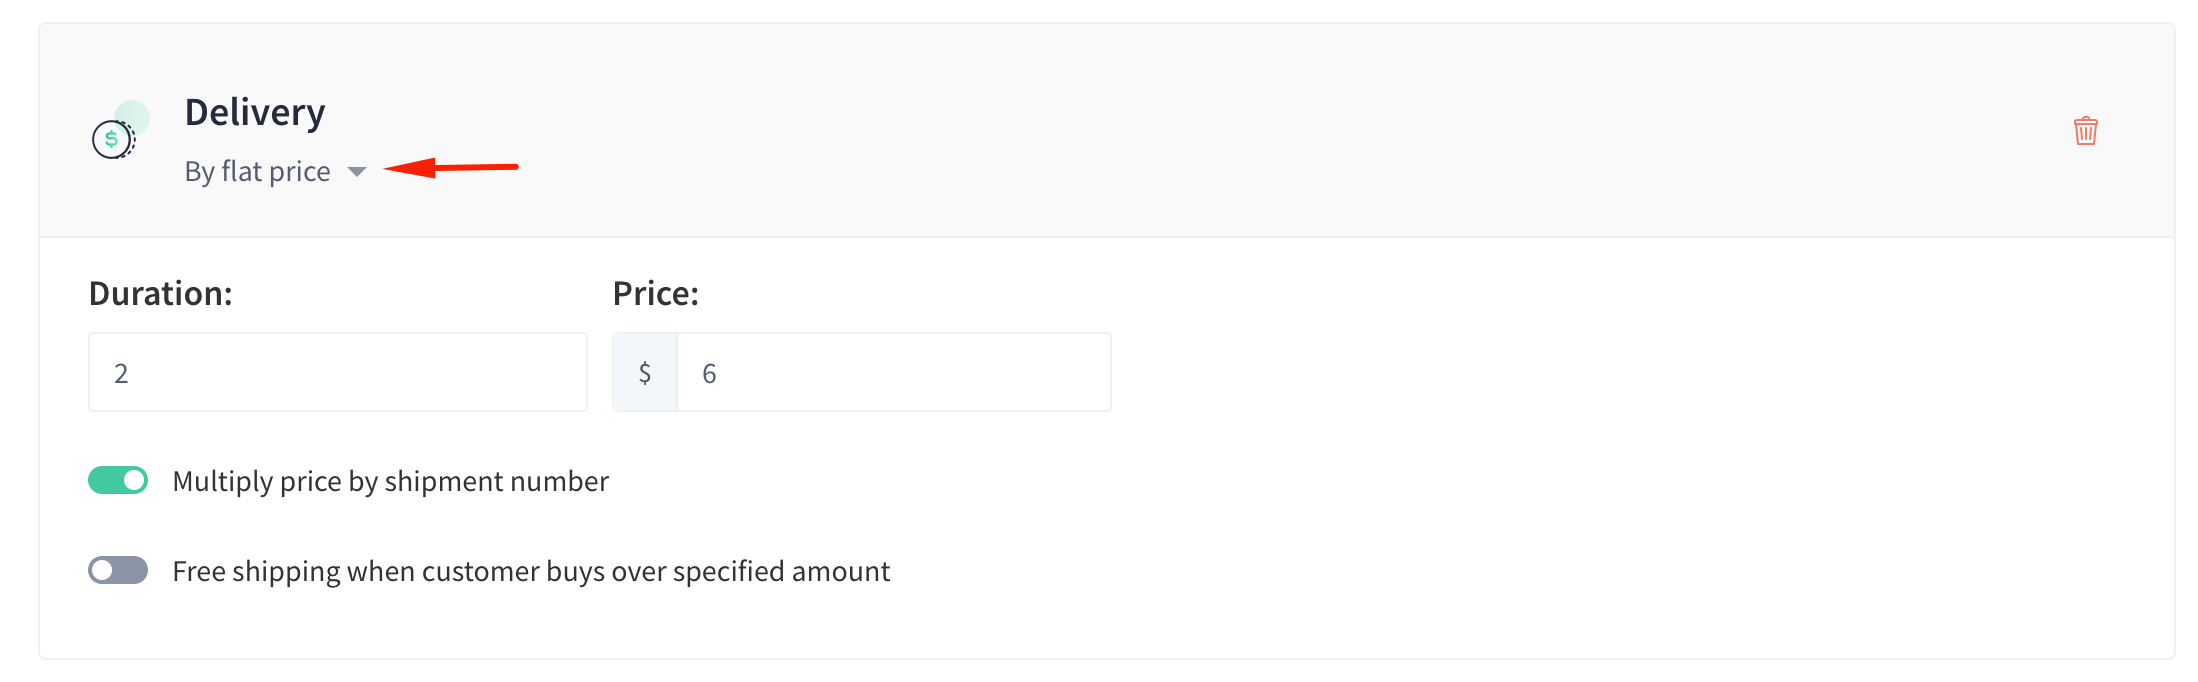Click the value 2 in Duration box
The image size is (2198, 682).
coord(121,374)
